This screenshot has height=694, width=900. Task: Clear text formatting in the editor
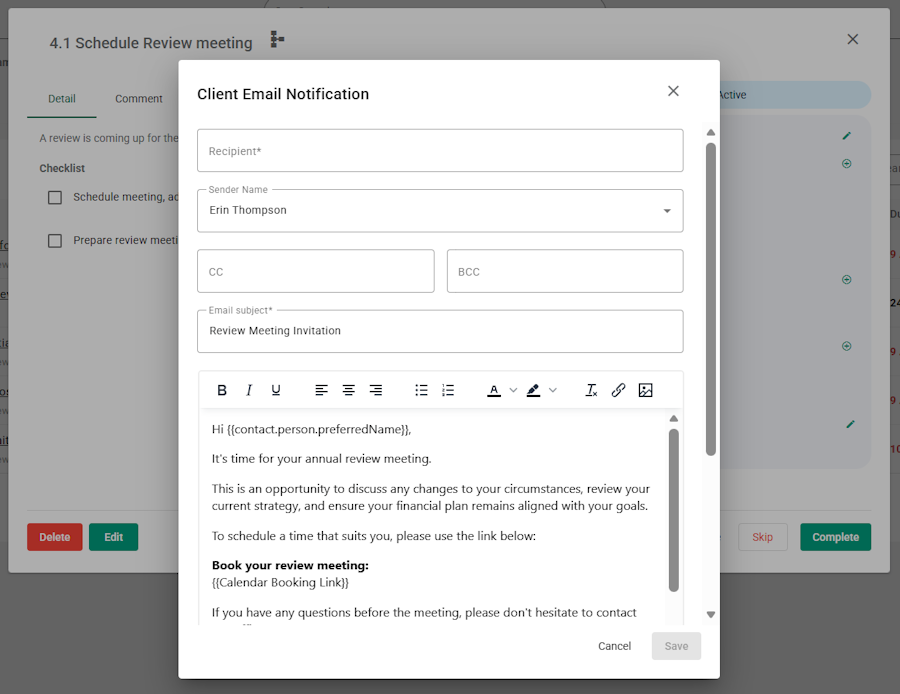[591, 390]
